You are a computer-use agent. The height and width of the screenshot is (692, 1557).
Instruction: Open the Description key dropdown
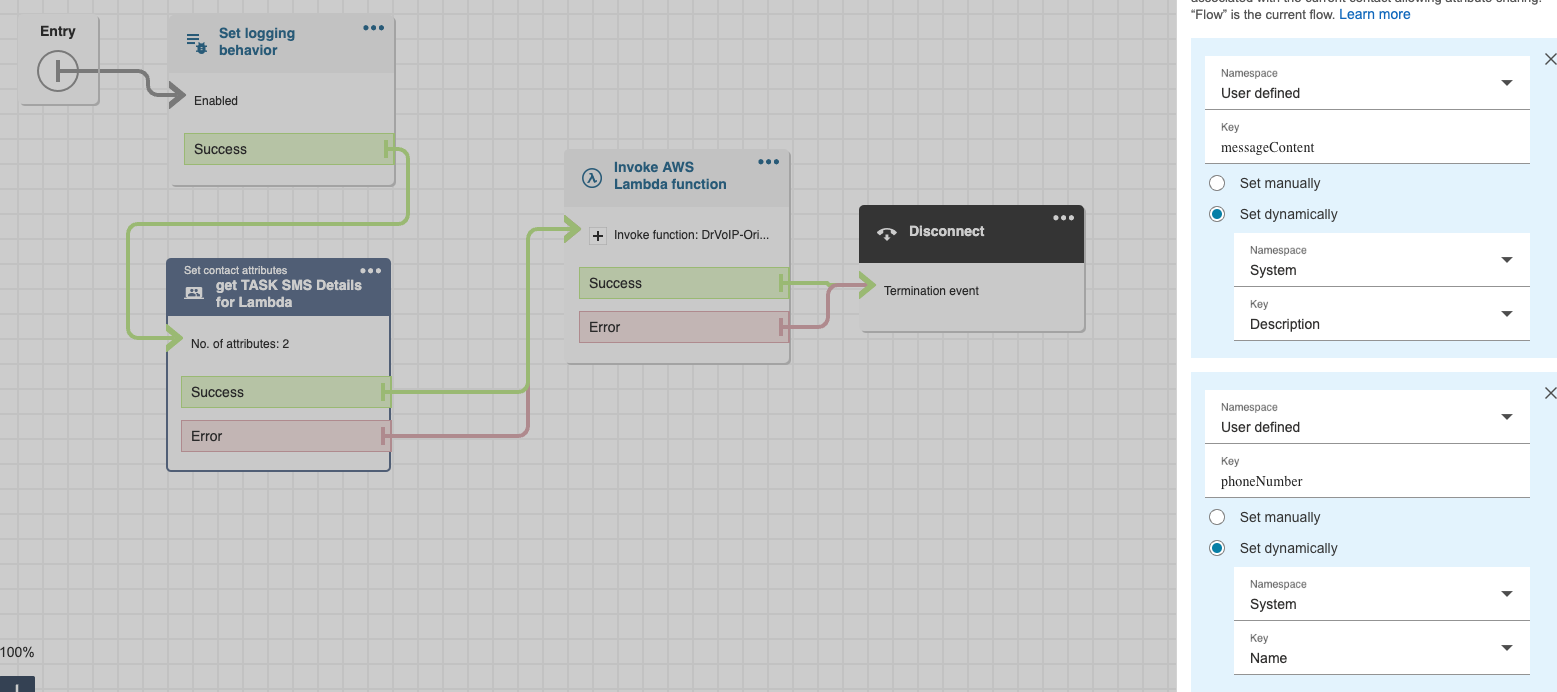[x=1382, y=314]
